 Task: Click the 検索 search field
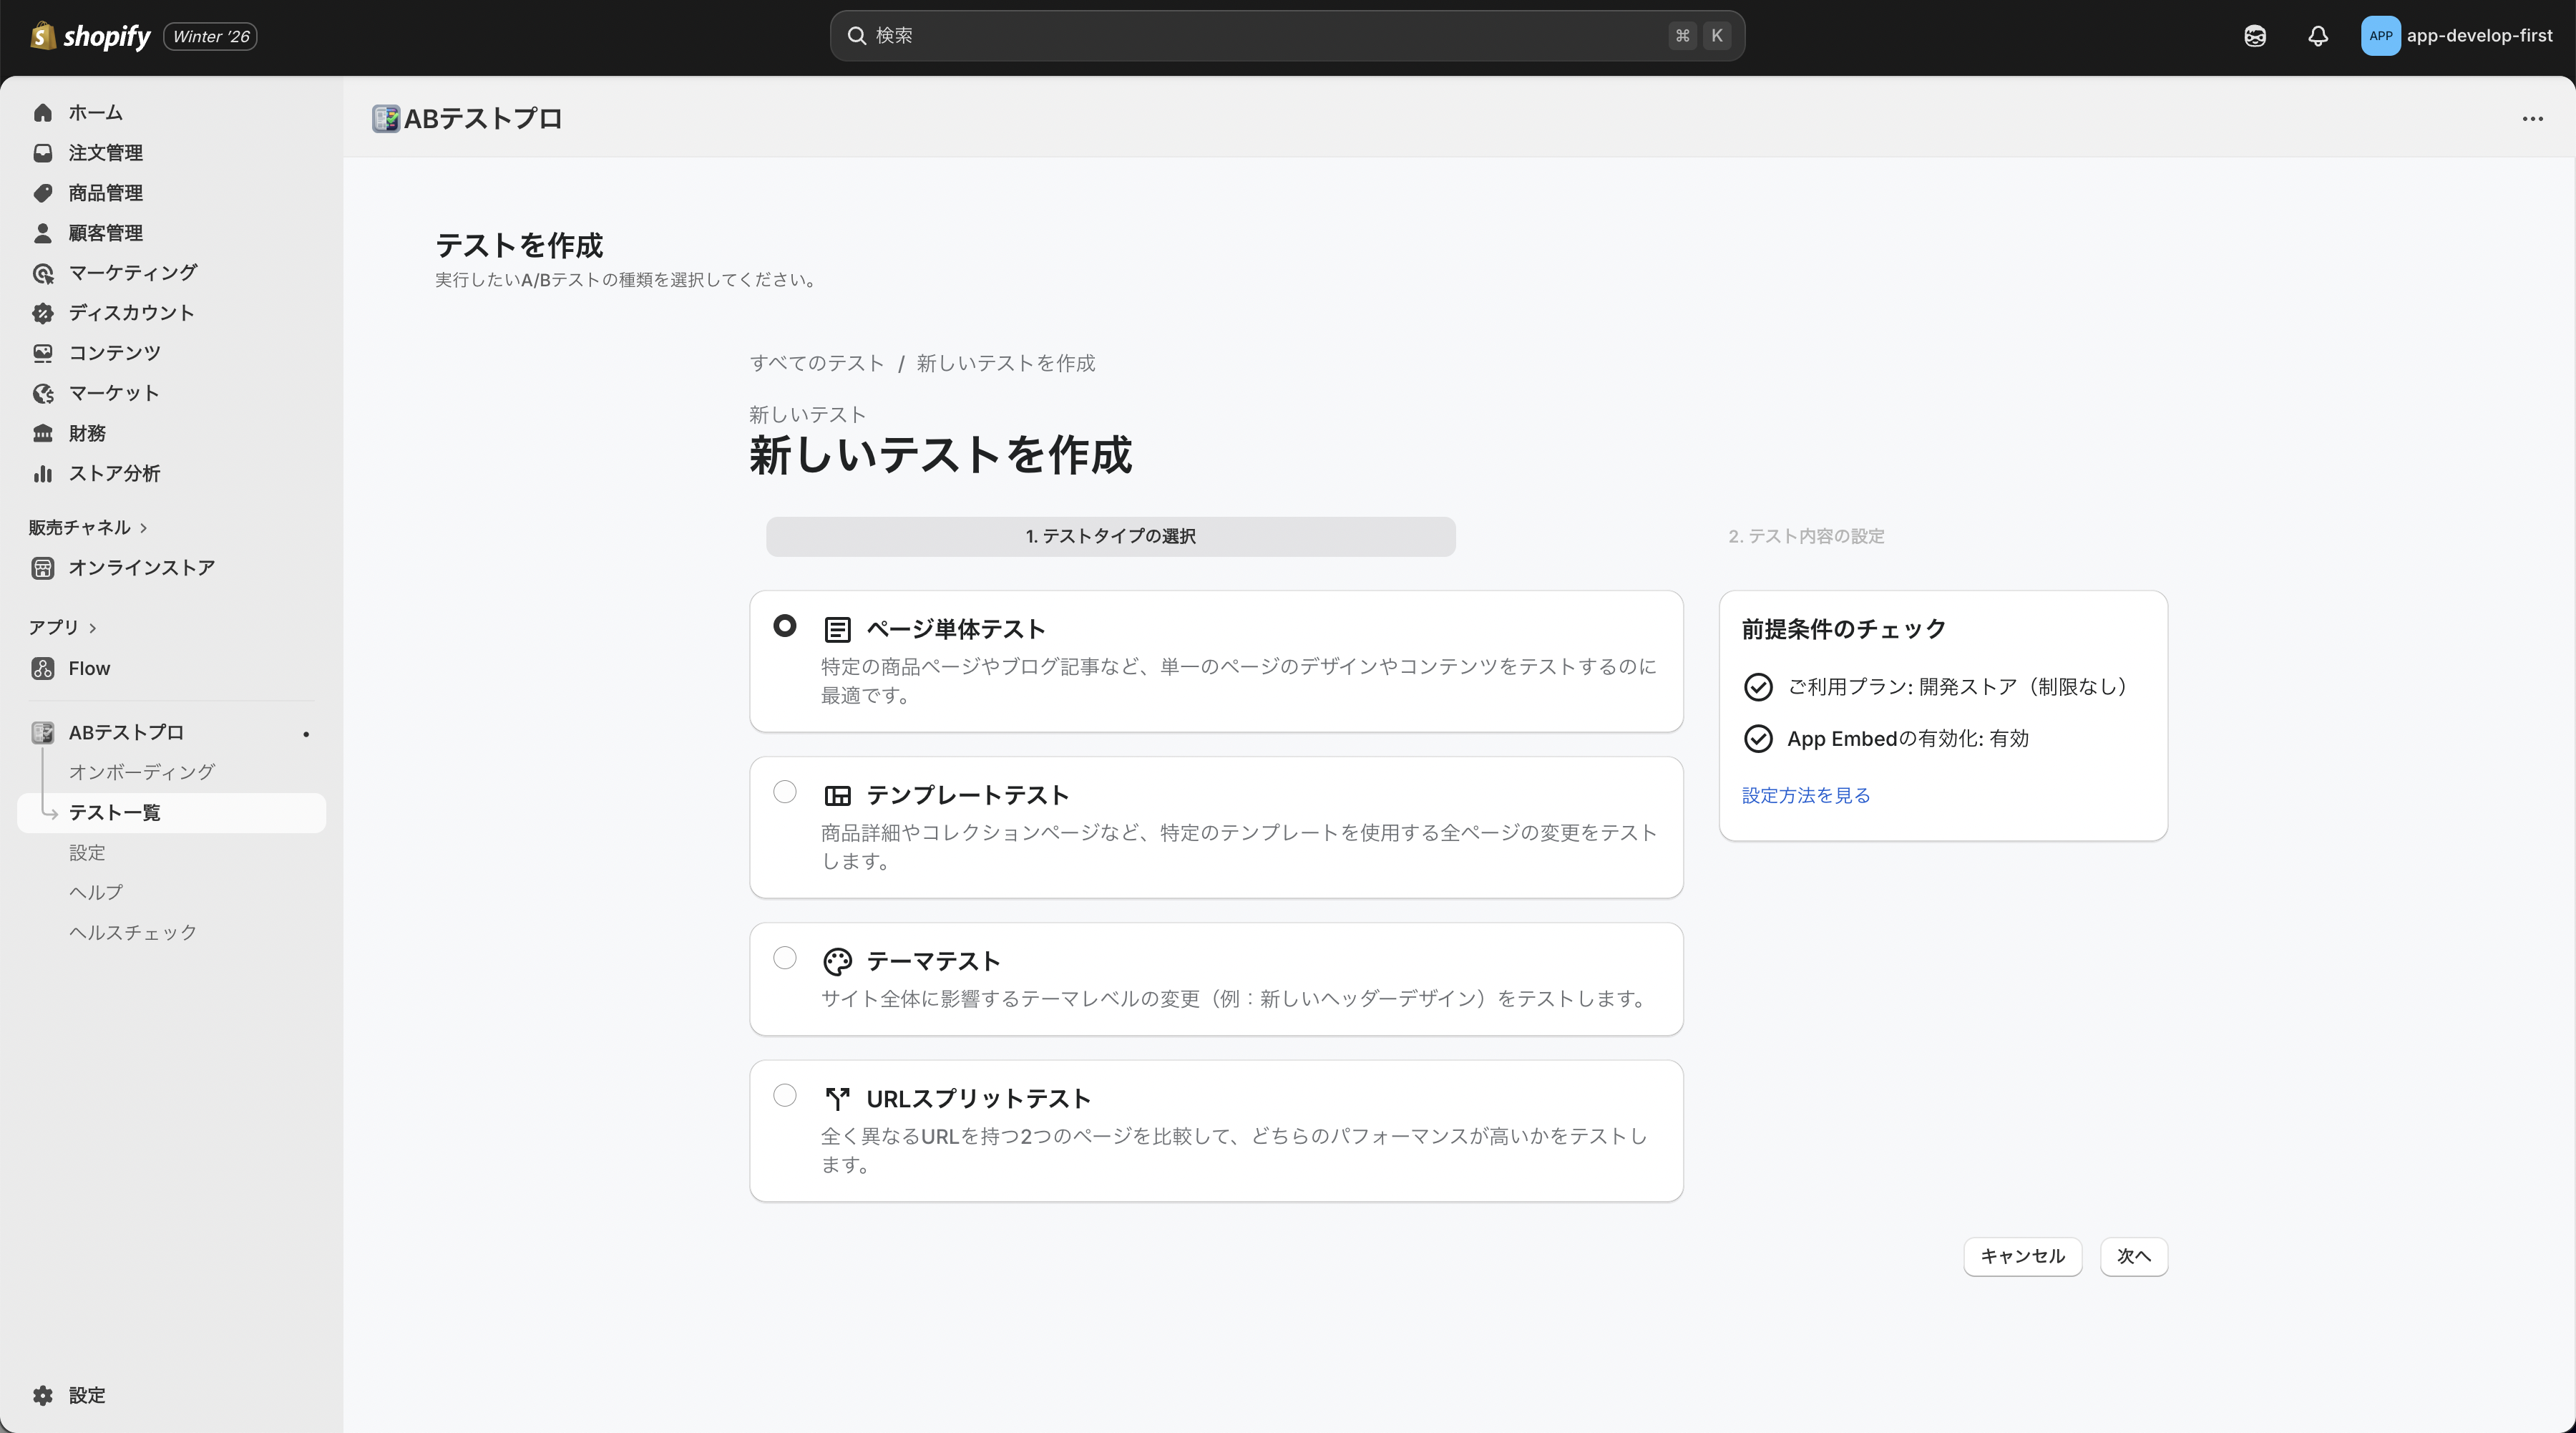(x=1287, y=36)
